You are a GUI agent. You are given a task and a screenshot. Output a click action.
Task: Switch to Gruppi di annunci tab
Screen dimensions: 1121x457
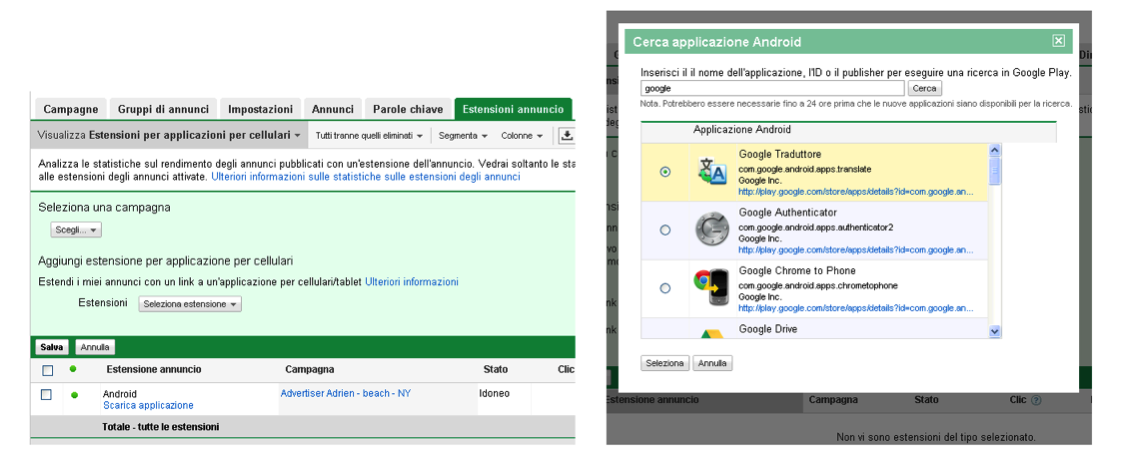pyautogui.click(x=163, y=109)
